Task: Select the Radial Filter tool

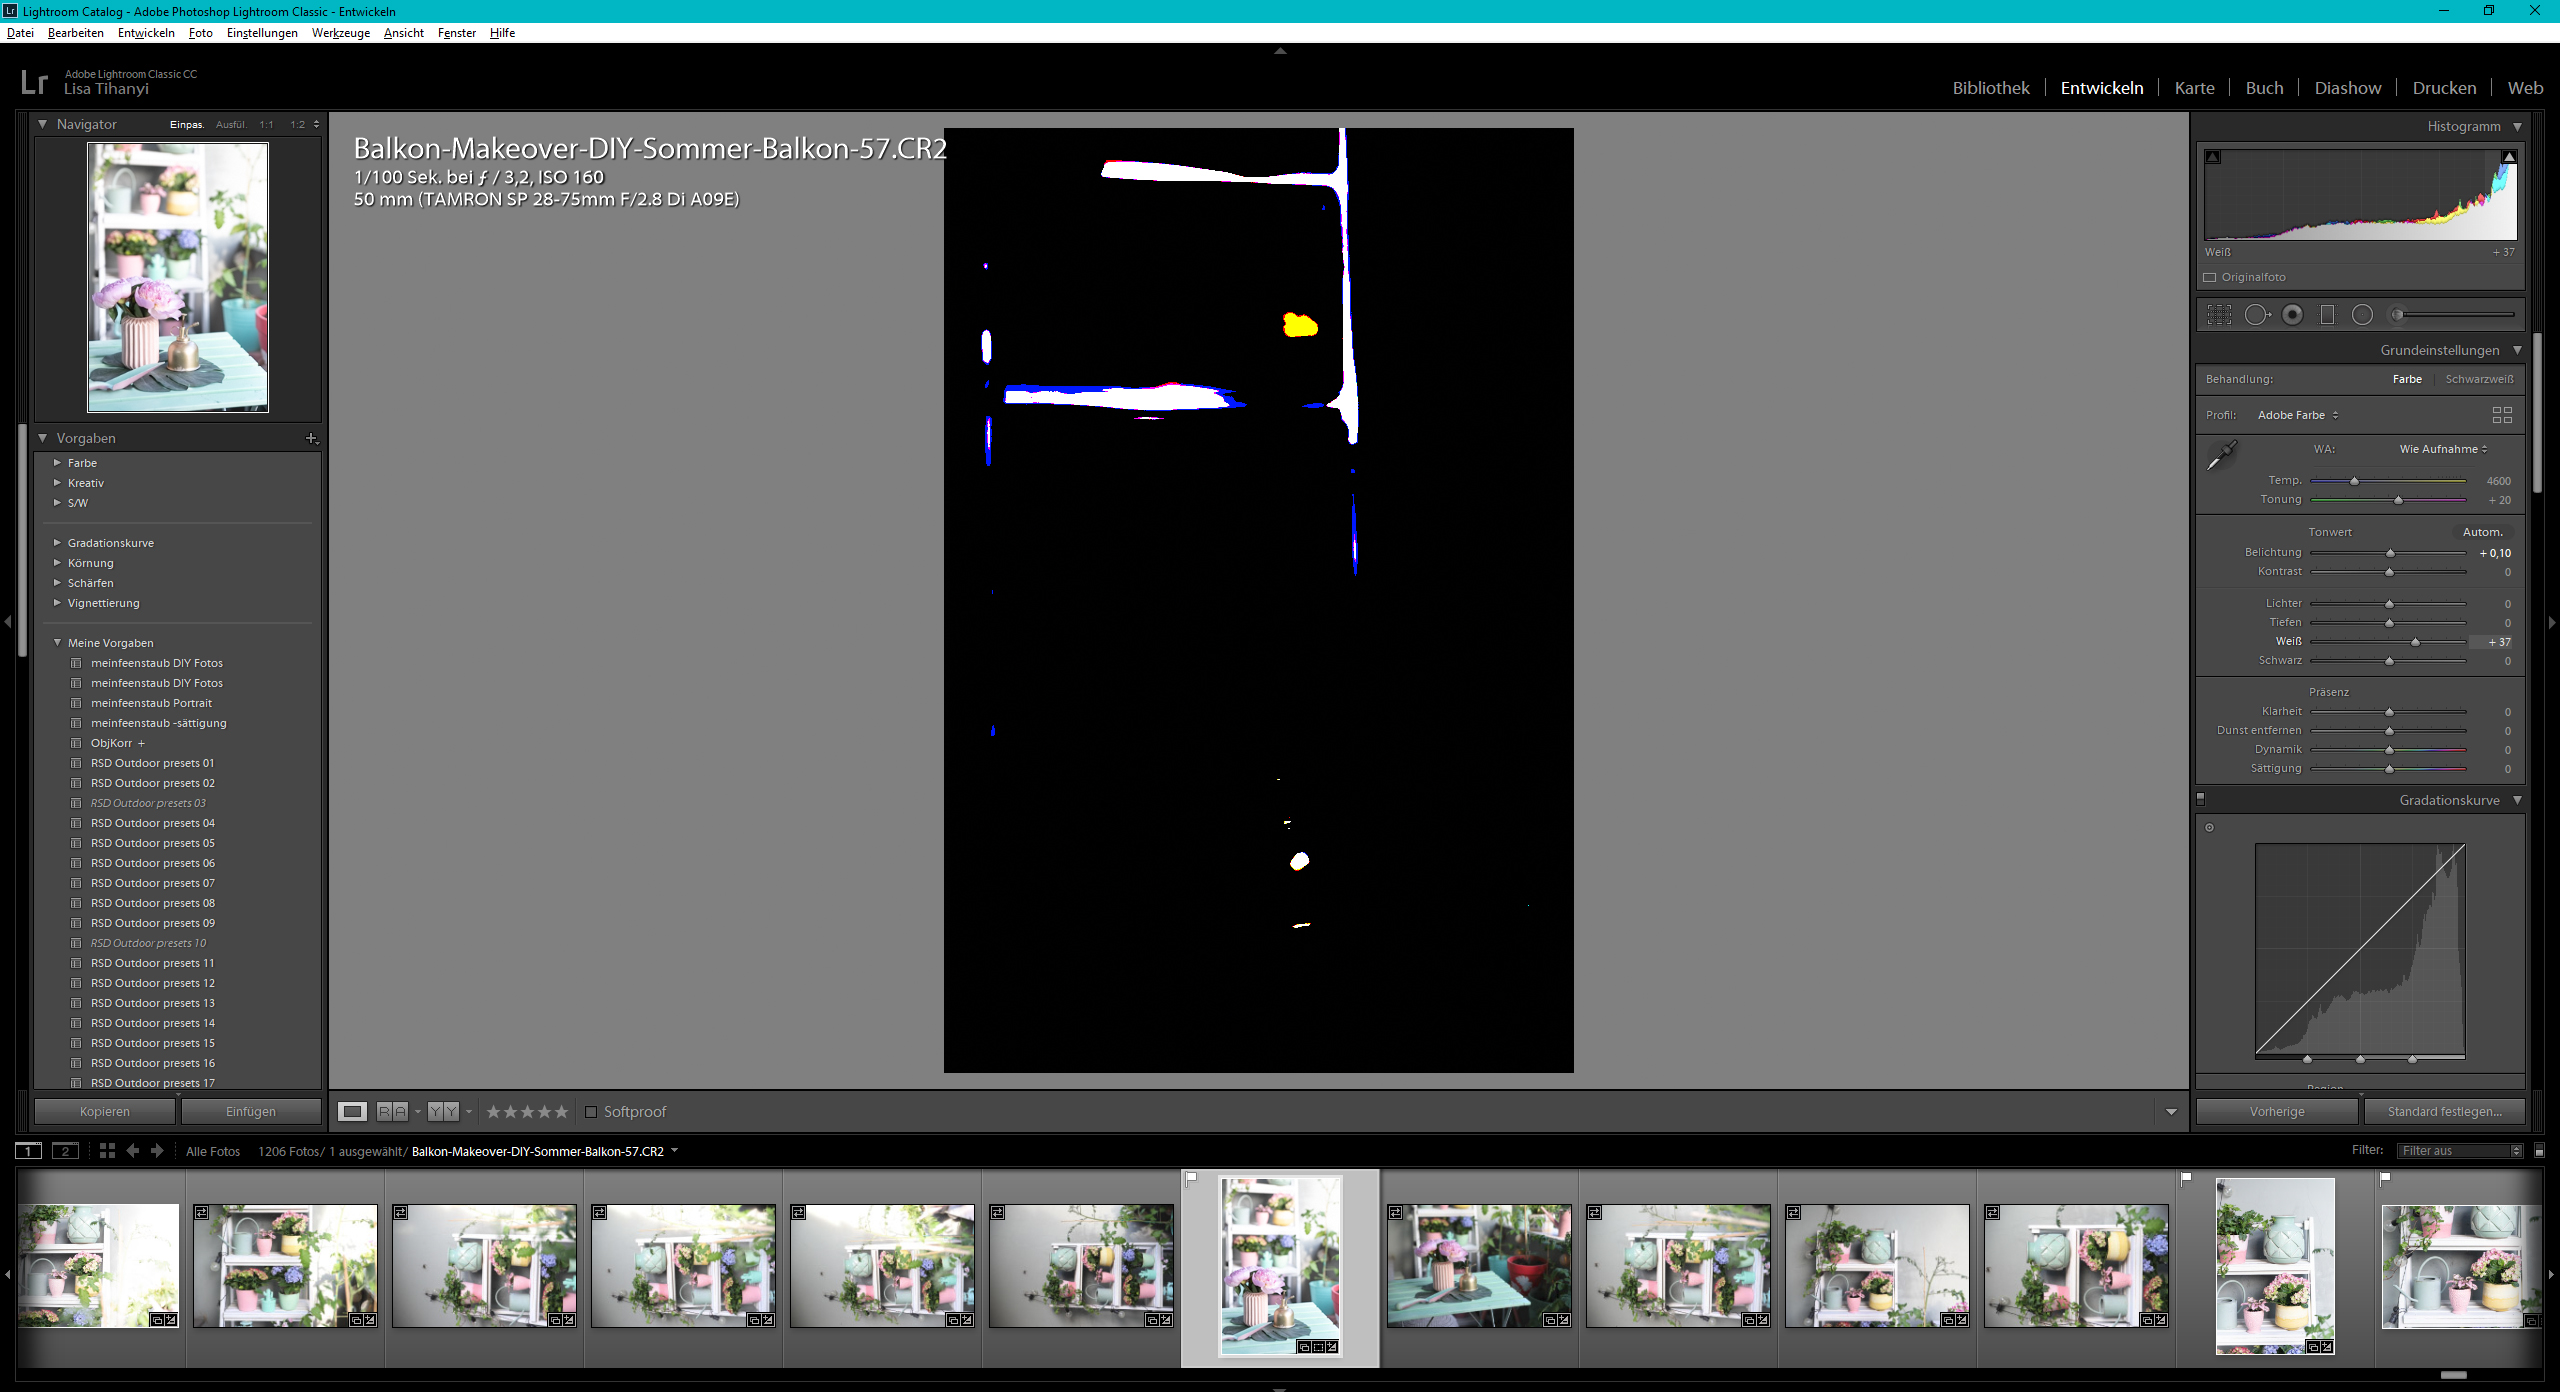Action: tap(2362, 315)
